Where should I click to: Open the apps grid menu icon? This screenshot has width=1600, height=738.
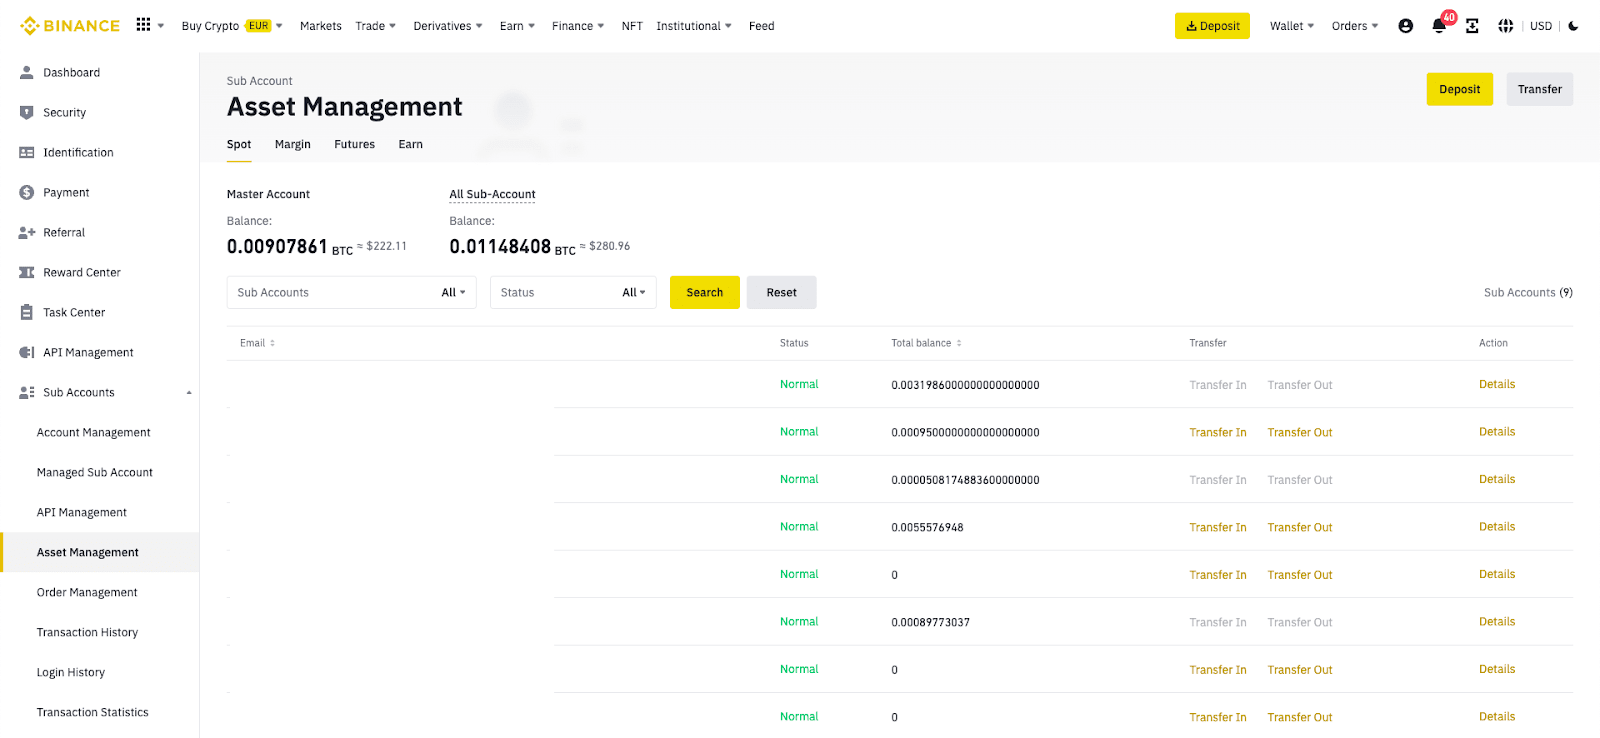click(144, 25)
